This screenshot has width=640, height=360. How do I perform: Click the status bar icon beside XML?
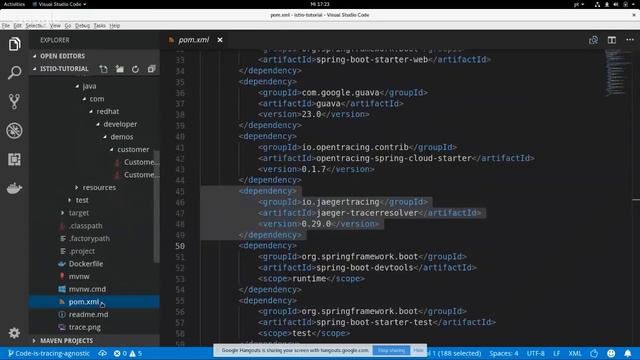click(x=594, y=353)
